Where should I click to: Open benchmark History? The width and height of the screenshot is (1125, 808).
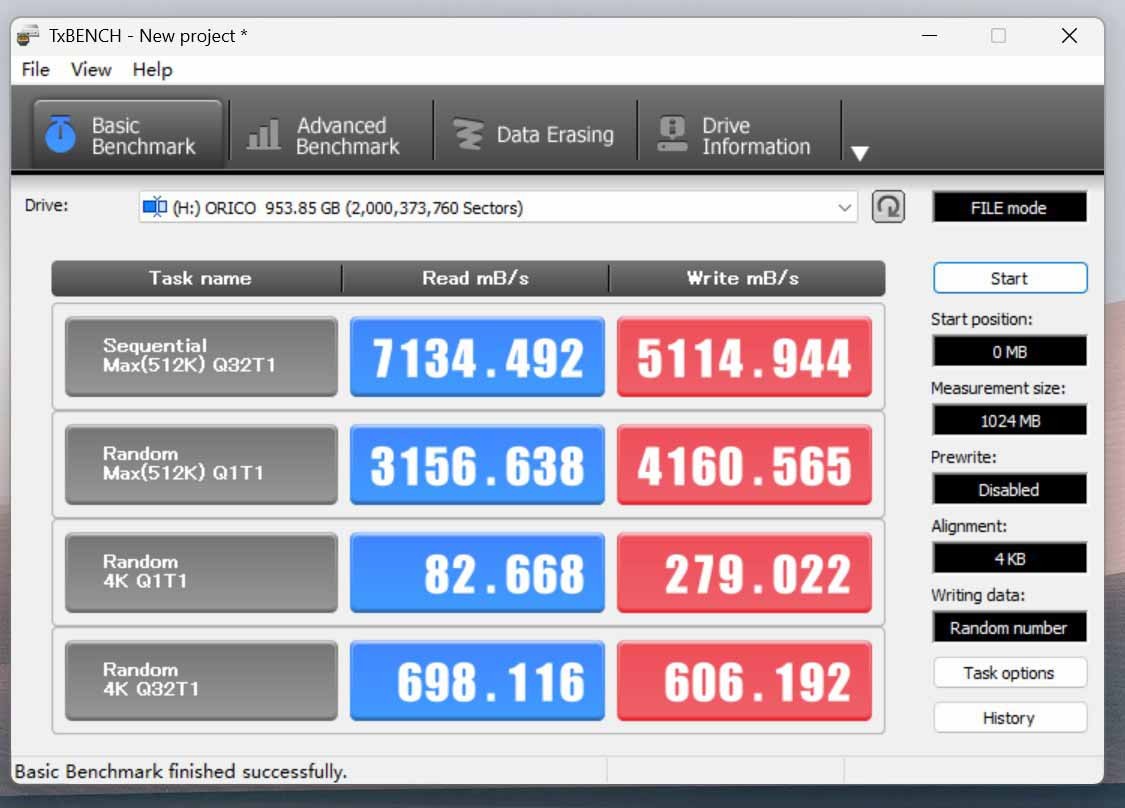click(x=1010, y=718)
